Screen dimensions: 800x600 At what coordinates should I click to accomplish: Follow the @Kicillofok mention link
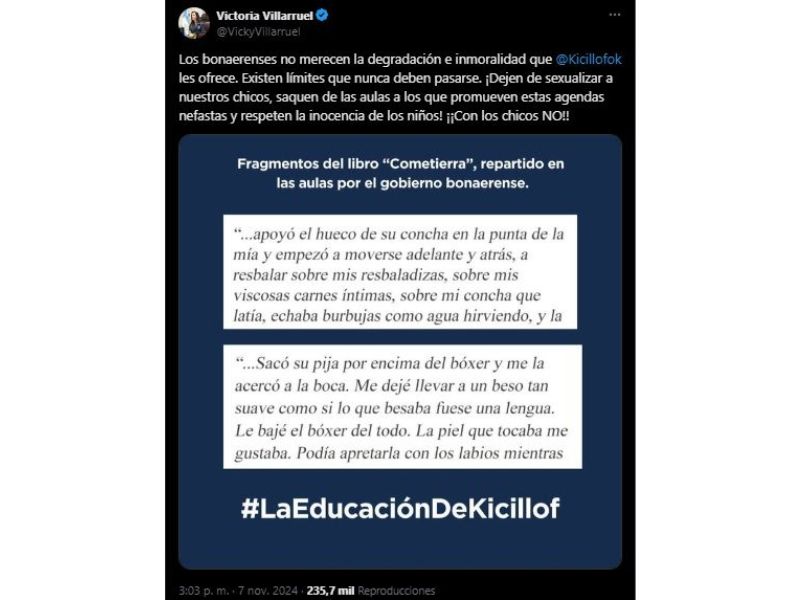588,59
